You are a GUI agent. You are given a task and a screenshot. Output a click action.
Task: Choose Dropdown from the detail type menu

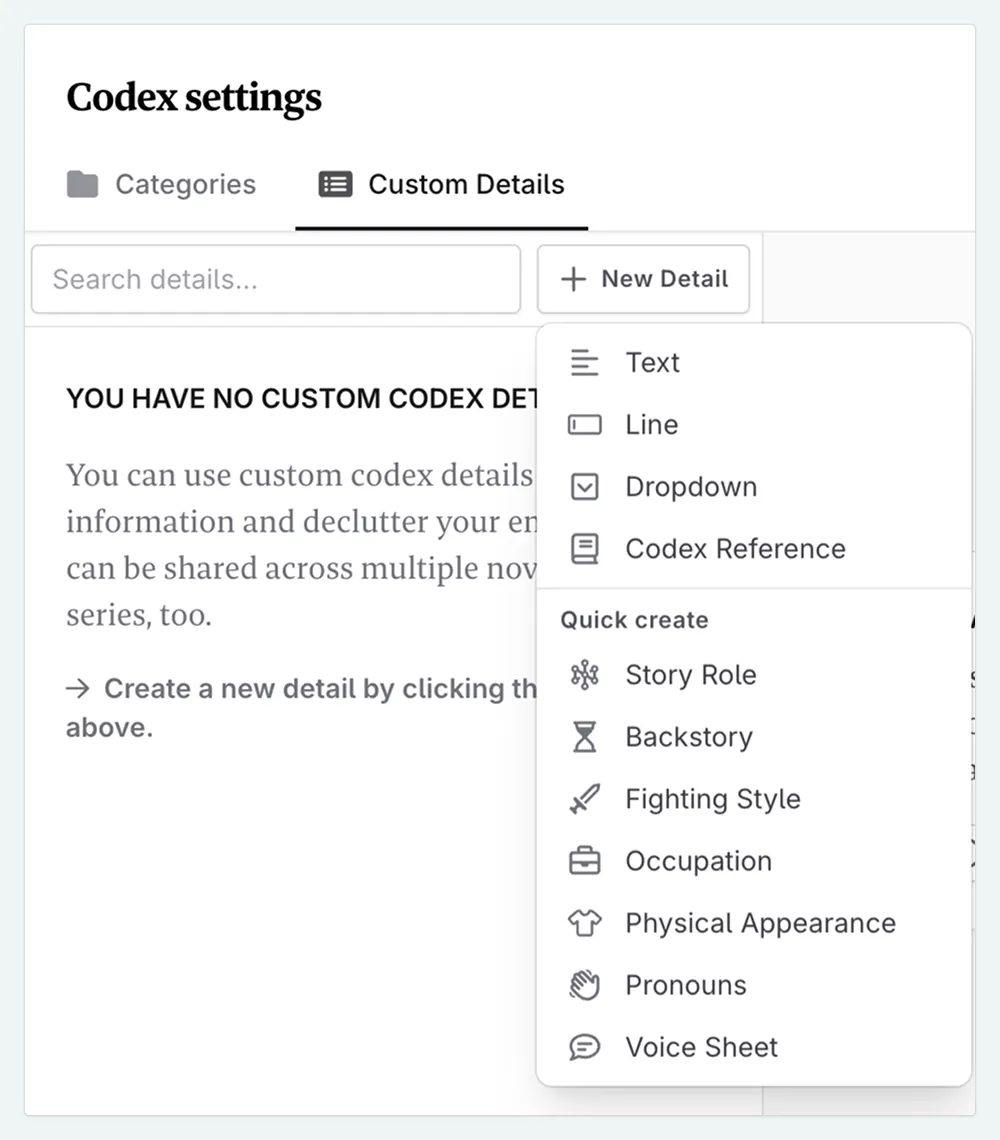tap(691, 487)
